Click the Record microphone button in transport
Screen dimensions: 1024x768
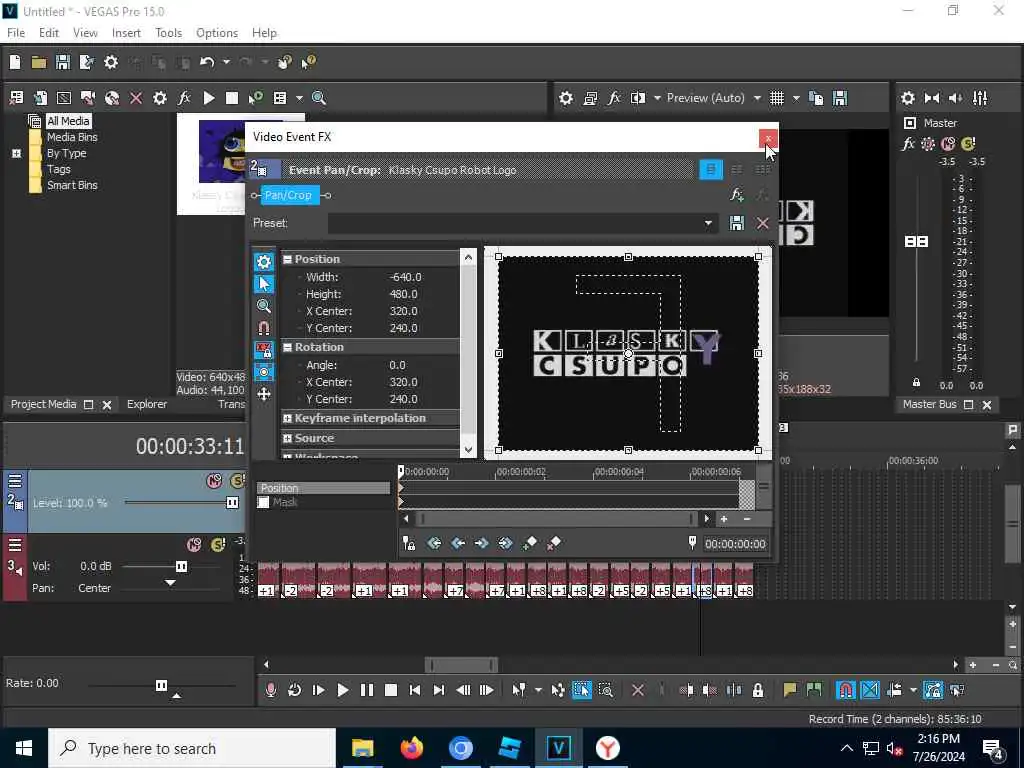pos(271,690)
